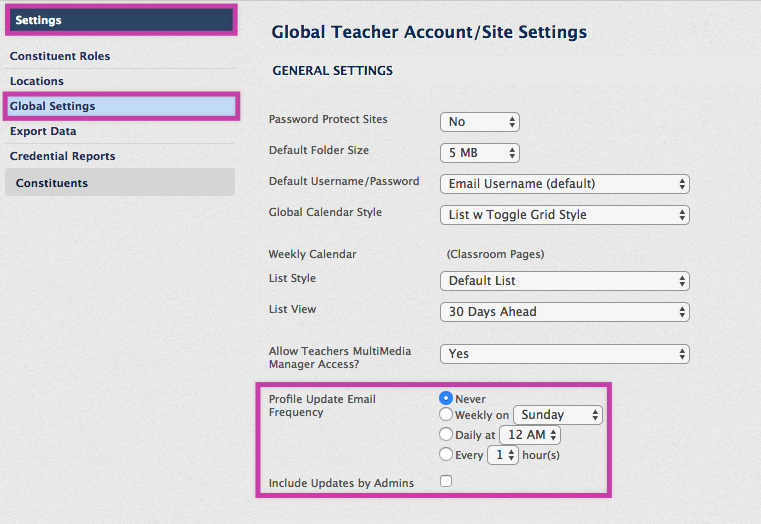Click the Password Protect Sites label
Screen dimensions: 761x524
pyautogui.click(x=328, y=119)
